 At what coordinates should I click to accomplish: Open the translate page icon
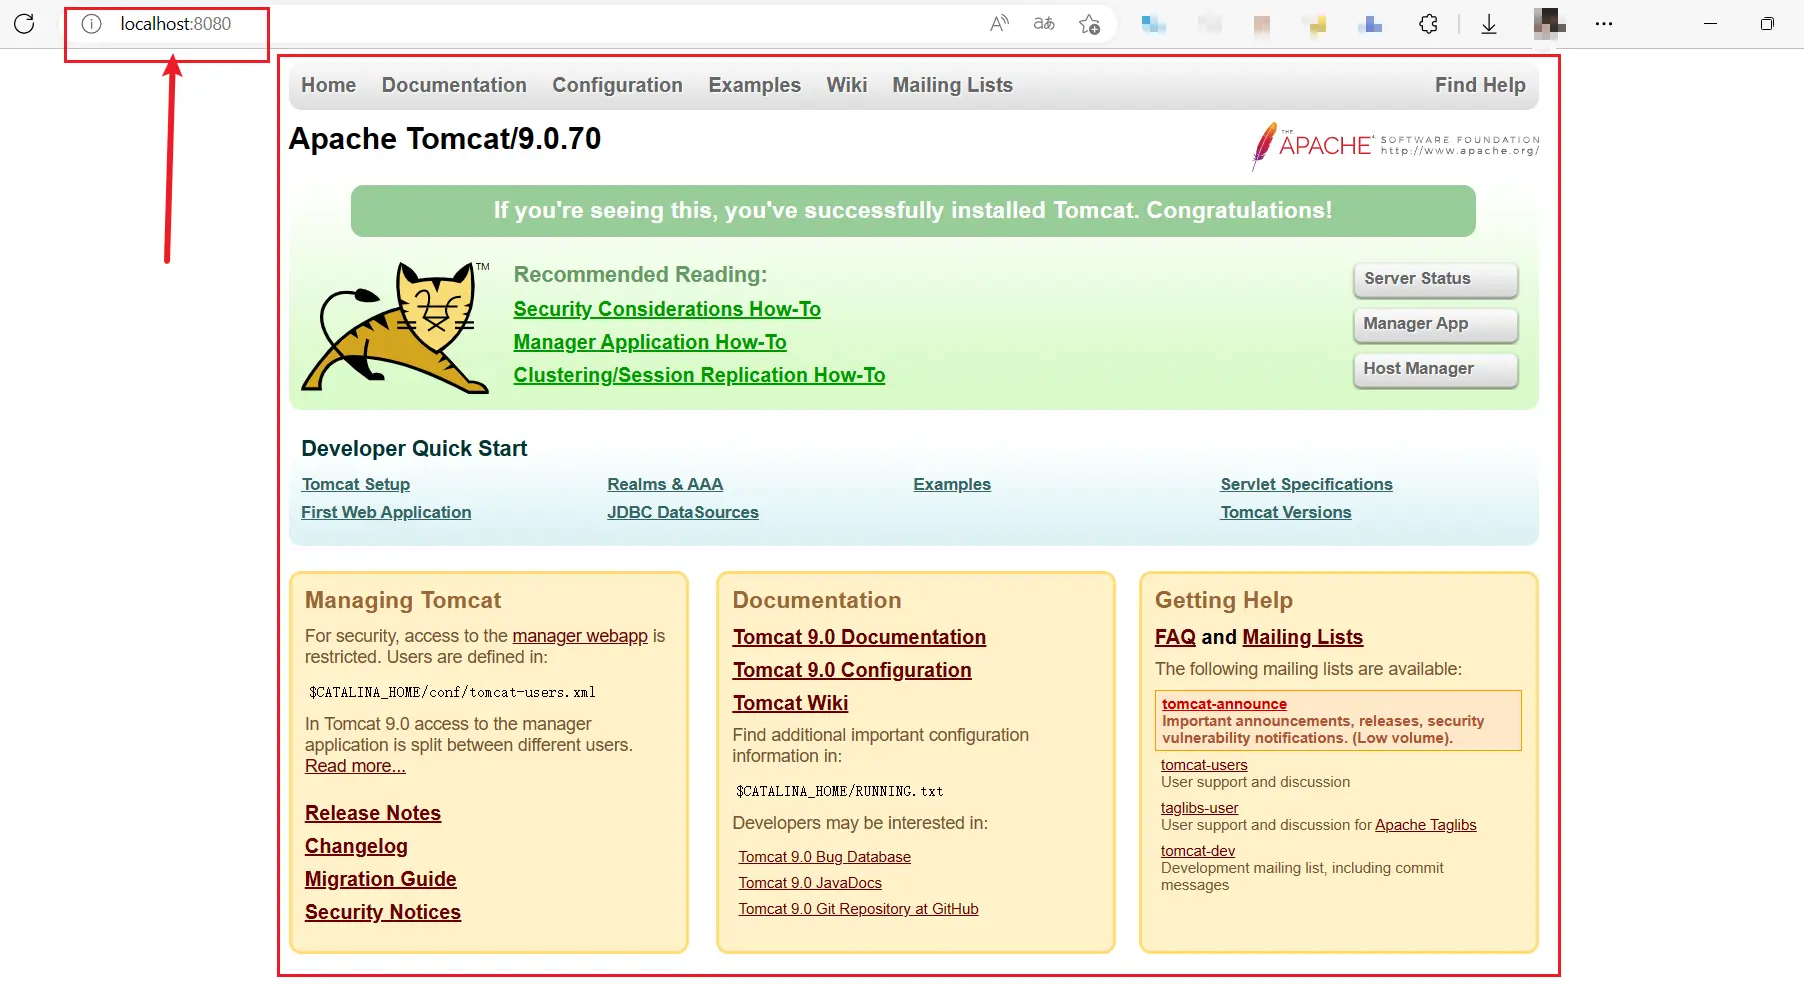1044,24
